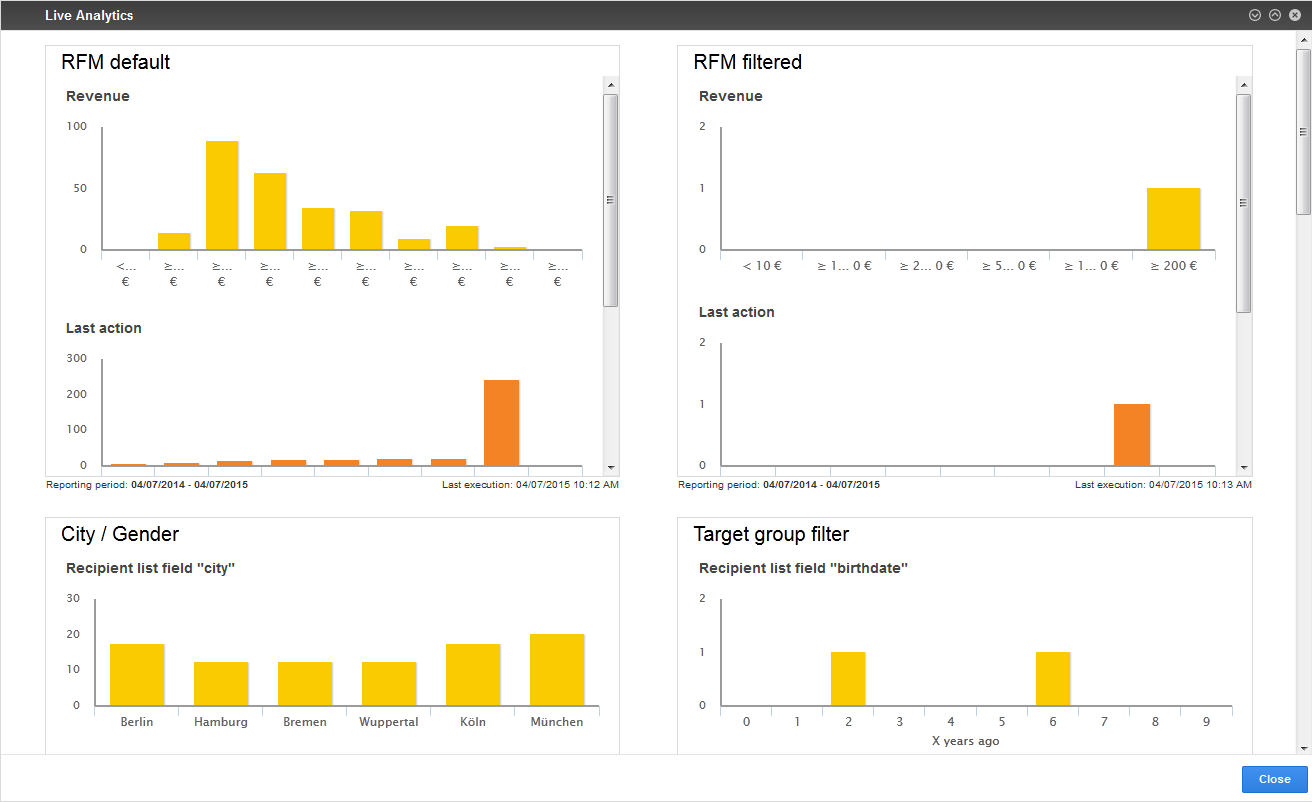The height and width of the screenshot is (802, 1312).
Task: Click main window vertical scrollbar thumb
Action: tap(1303, 130)
